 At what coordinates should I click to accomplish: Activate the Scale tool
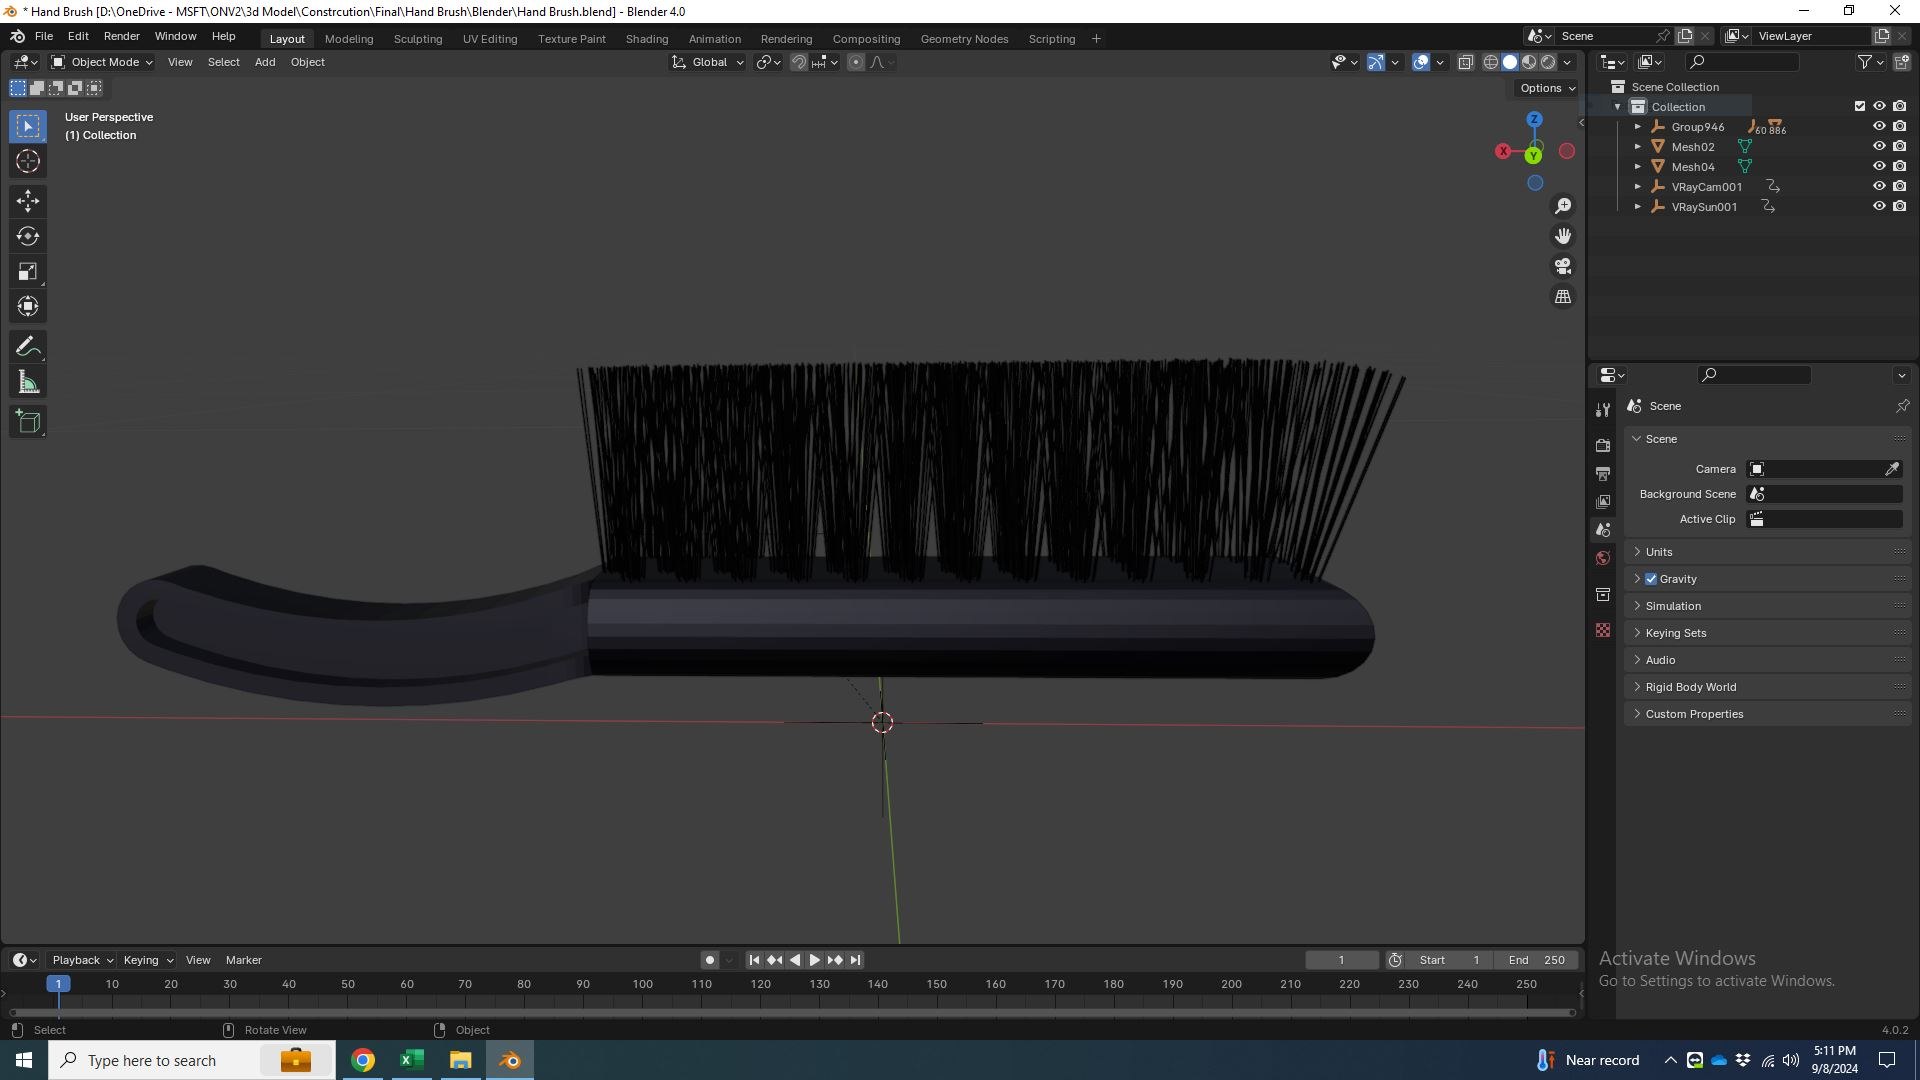pos(28,271)
